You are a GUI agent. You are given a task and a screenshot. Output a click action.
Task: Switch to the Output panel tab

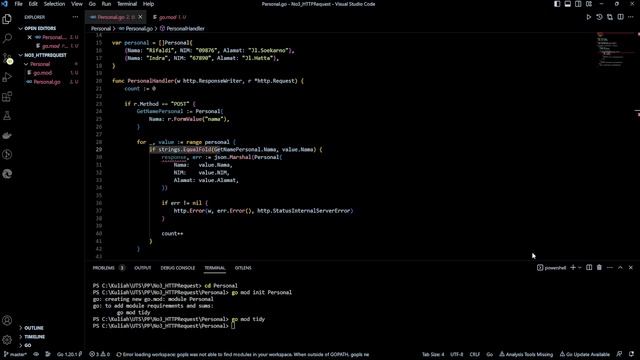[142, 268]
